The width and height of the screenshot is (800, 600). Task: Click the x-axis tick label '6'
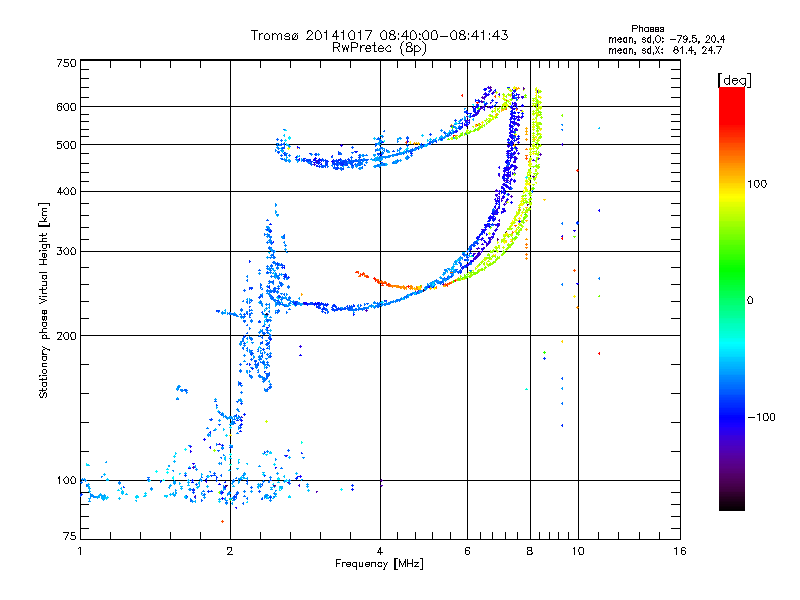pyautogui.click(x=467, y=551)
